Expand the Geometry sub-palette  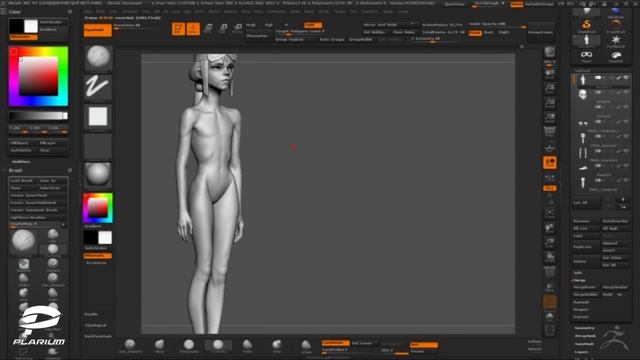point(584,328)
